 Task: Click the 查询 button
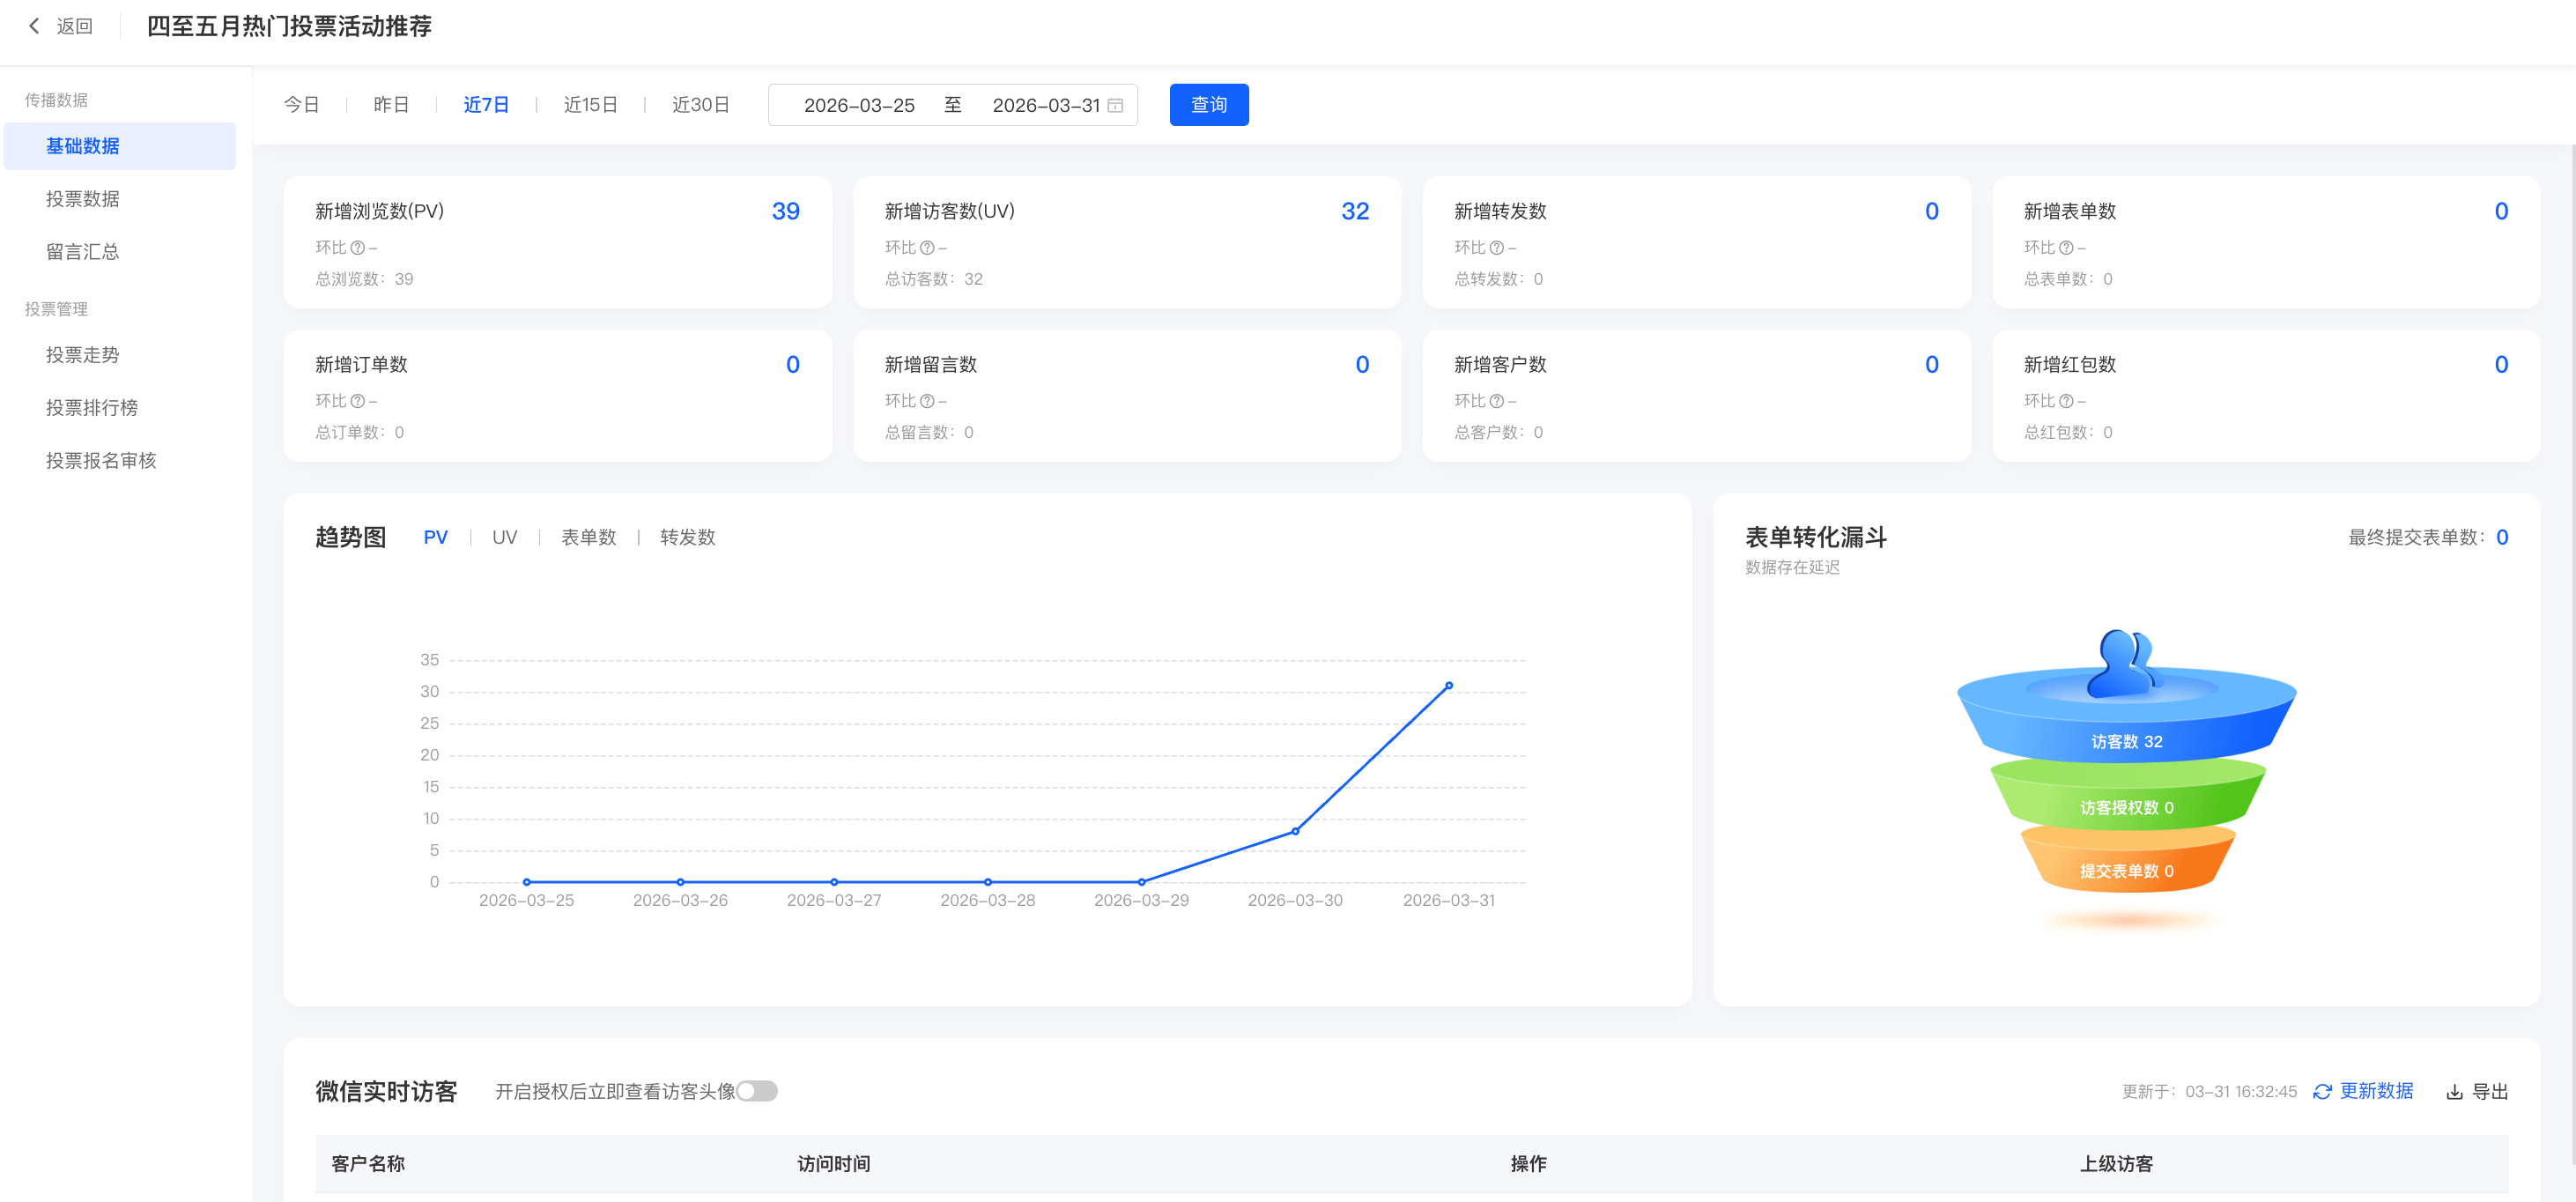coord(1208,105)
